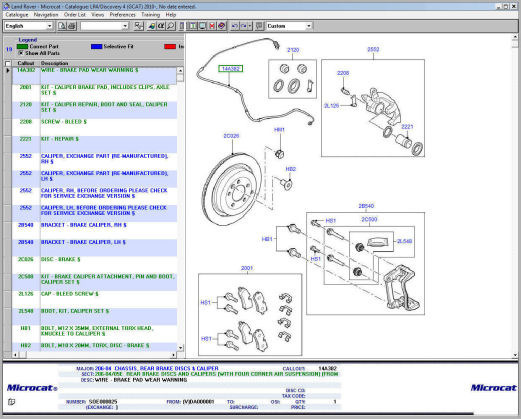Click callout 2221 beside the piston
521x419 pixels.
click(407, 127)
